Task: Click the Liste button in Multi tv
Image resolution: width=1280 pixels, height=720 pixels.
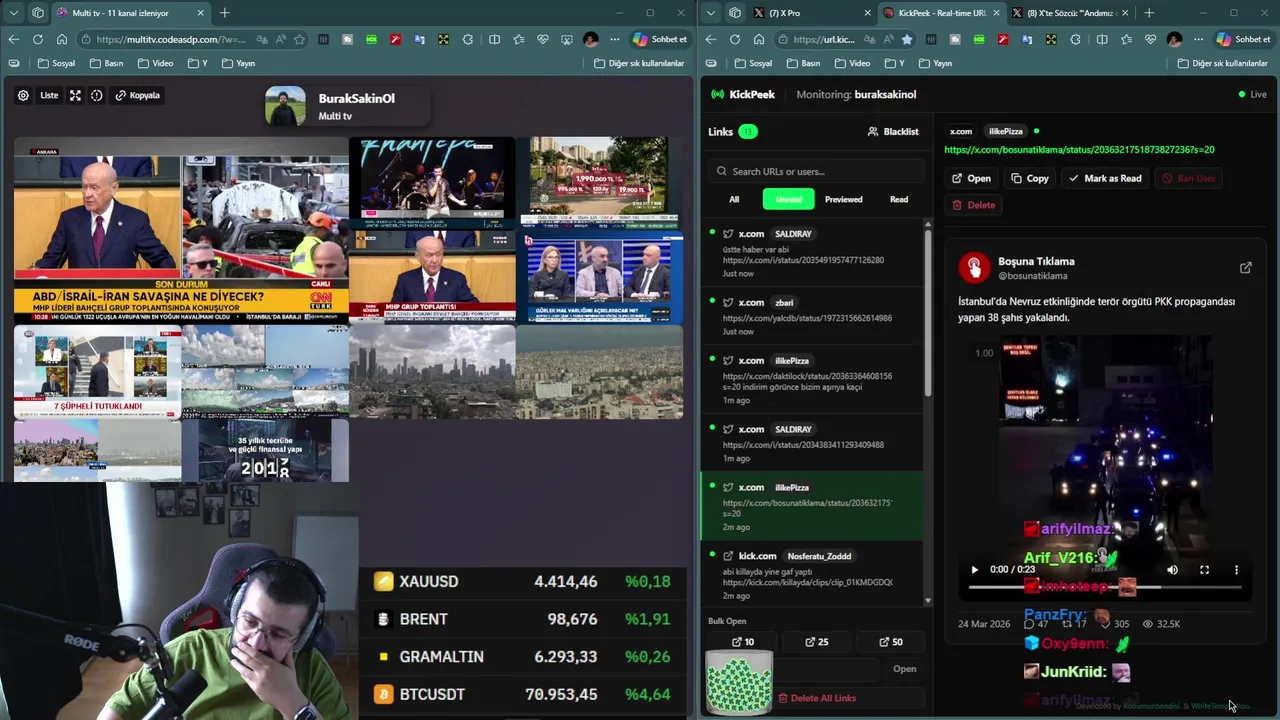Action: click(49, 96)
